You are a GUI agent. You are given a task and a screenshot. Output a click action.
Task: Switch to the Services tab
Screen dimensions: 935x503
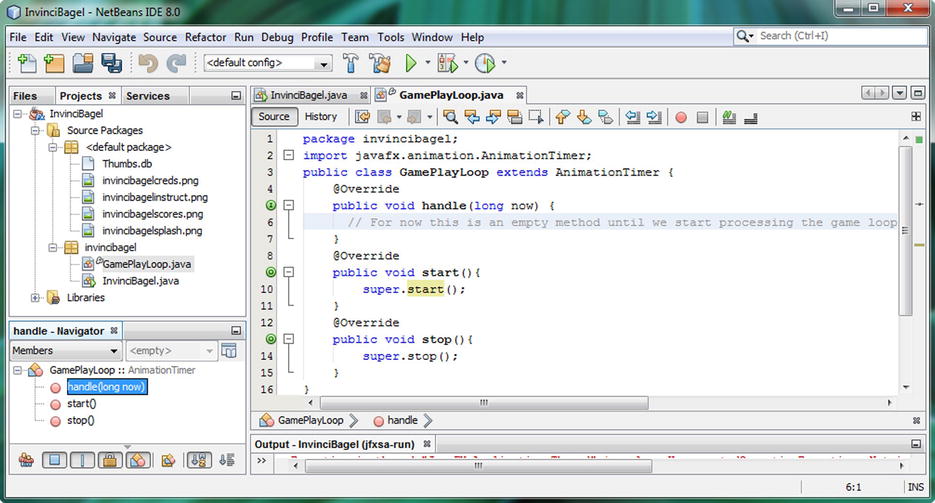coord(148,95)
